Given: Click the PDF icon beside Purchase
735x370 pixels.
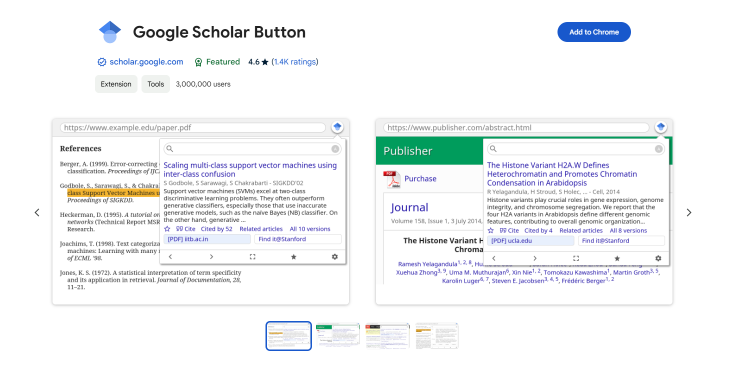Looking at the screenshot, I should (x=392, y=179).
